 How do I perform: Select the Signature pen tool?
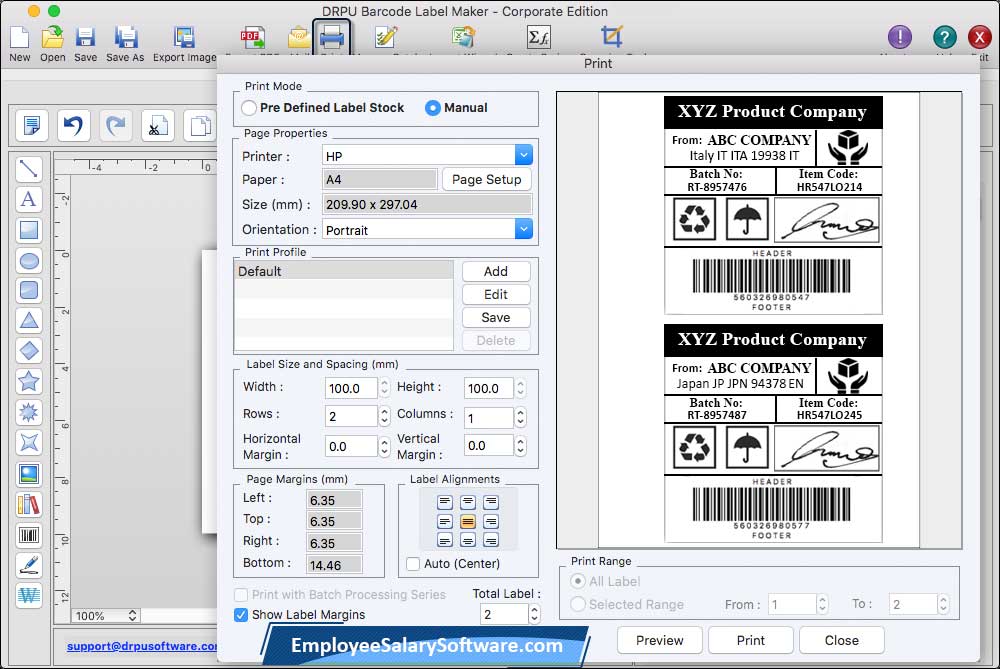pos(29,565)
